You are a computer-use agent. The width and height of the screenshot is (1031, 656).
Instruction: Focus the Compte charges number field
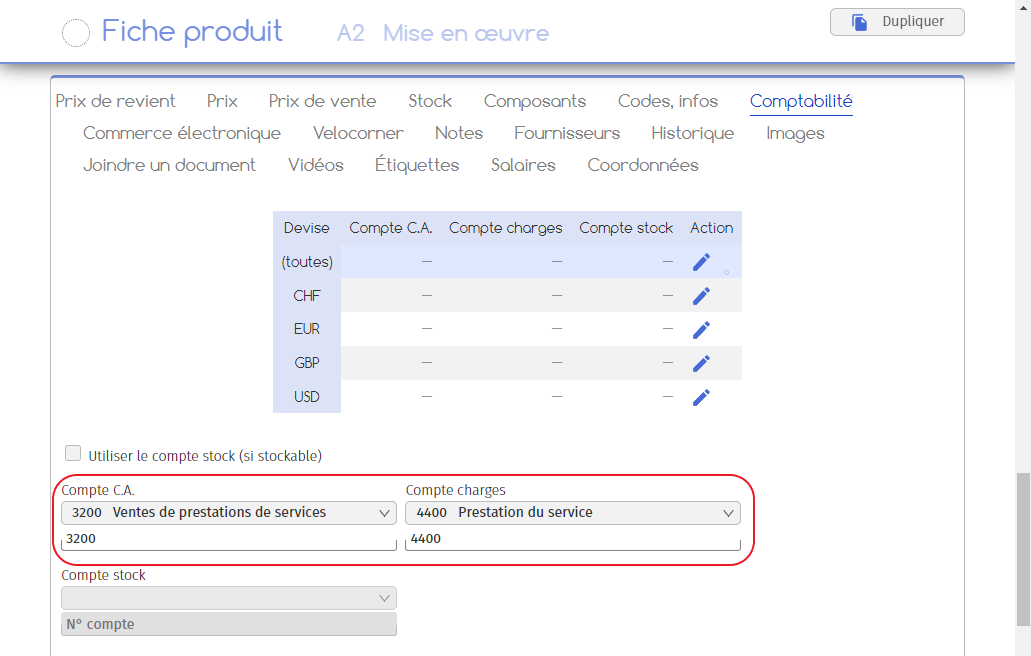click(x=573, y=539)
